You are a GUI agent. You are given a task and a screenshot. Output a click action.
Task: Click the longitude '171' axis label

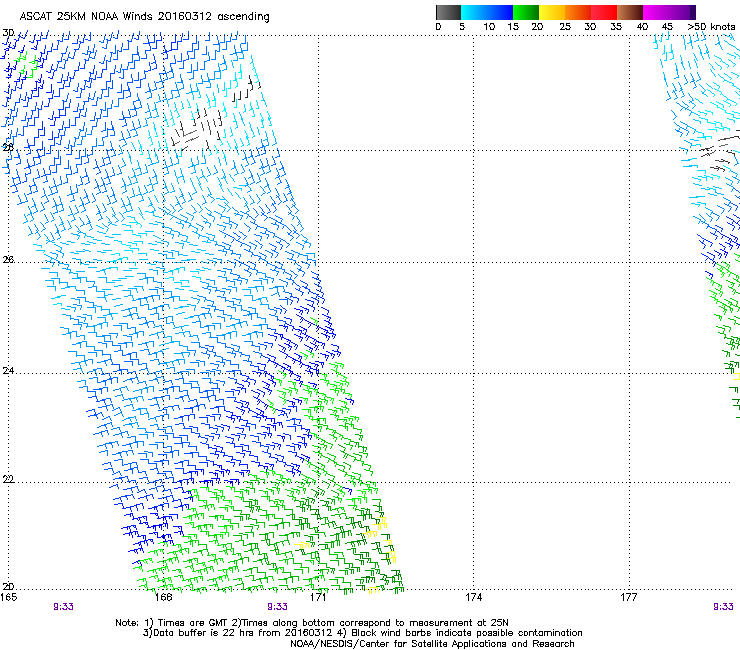tap(319, 597)
